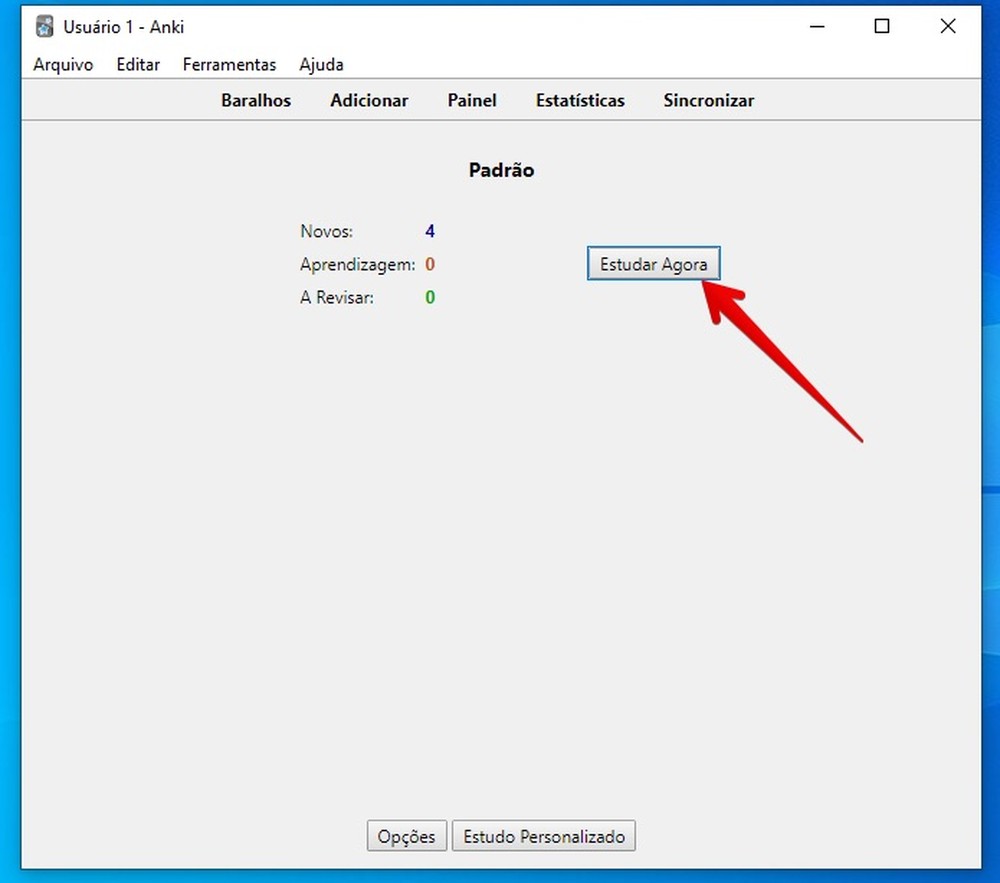Open the Arquivo menu
Viewport: 1000px width, 883px height.
point(63,64)
